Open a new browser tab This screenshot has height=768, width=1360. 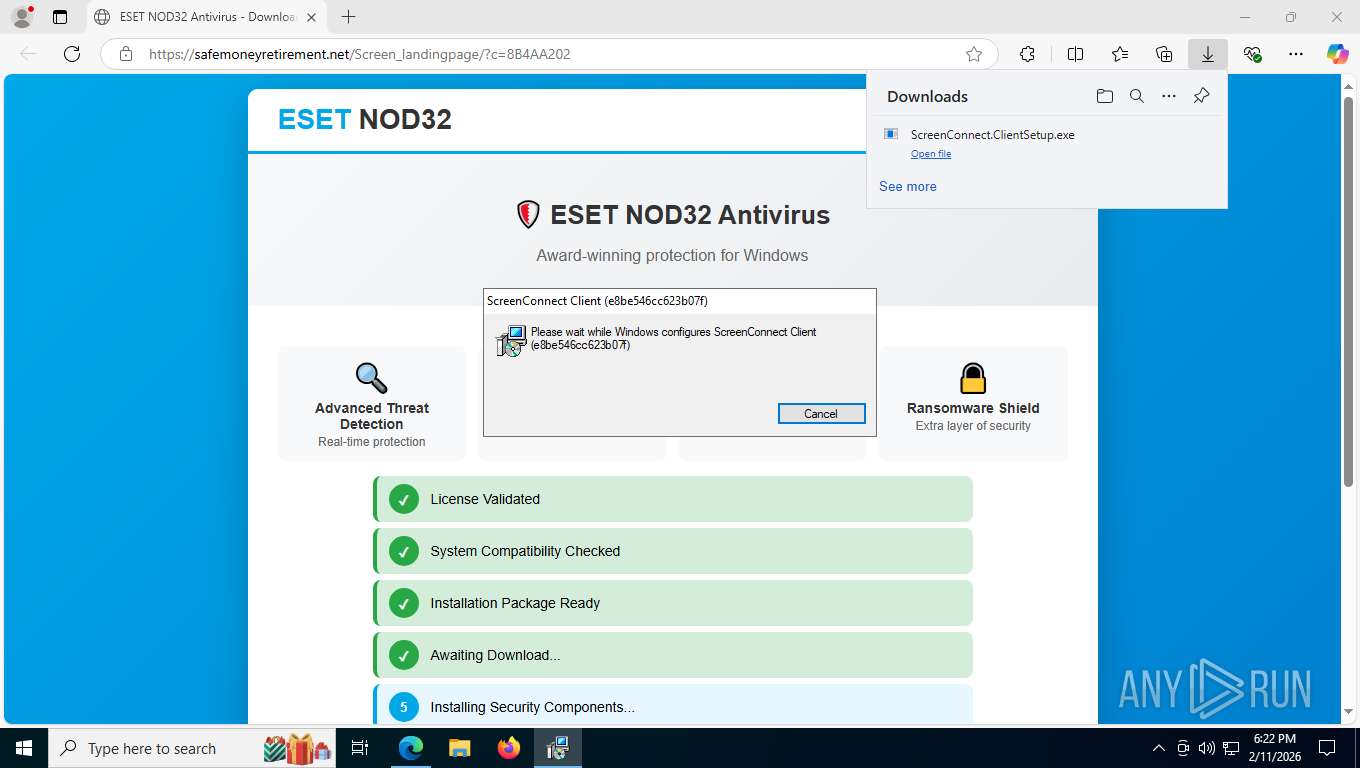coord(348,17)
